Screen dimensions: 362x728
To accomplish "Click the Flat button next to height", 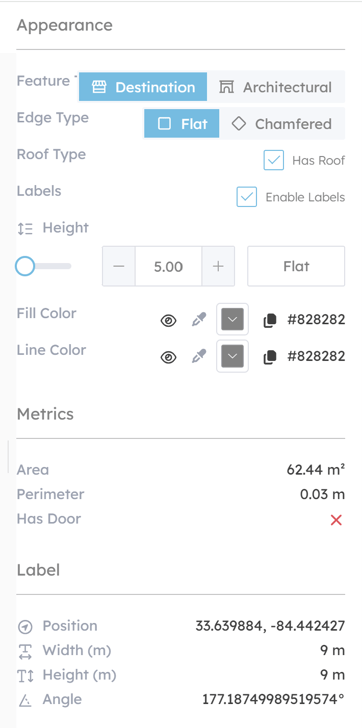I will (296, 266).
